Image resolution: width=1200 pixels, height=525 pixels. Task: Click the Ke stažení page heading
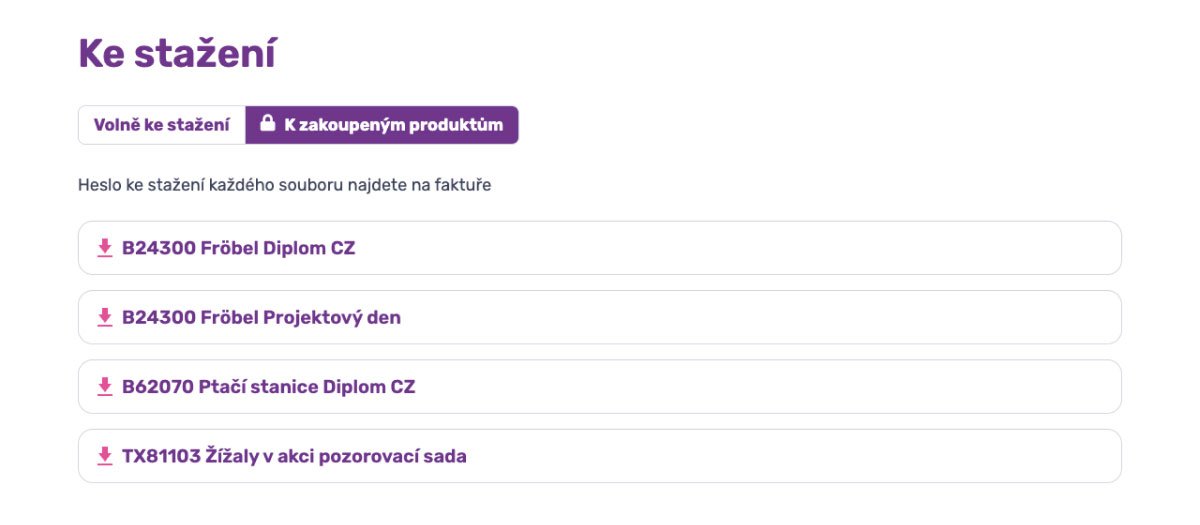(177, 54)
